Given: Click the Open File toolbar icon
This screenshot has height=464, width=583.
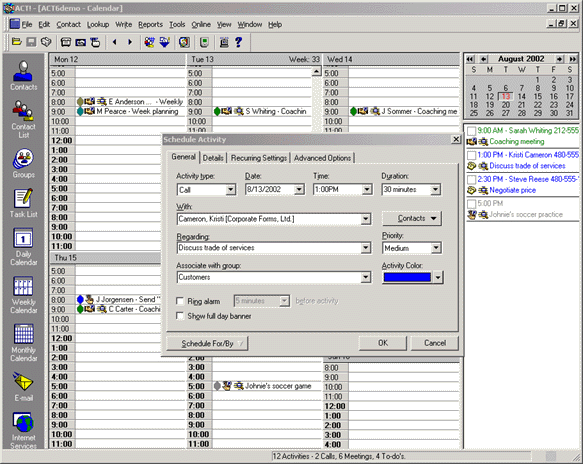Looking at the screenshot, I should click(x=16, y=42).
